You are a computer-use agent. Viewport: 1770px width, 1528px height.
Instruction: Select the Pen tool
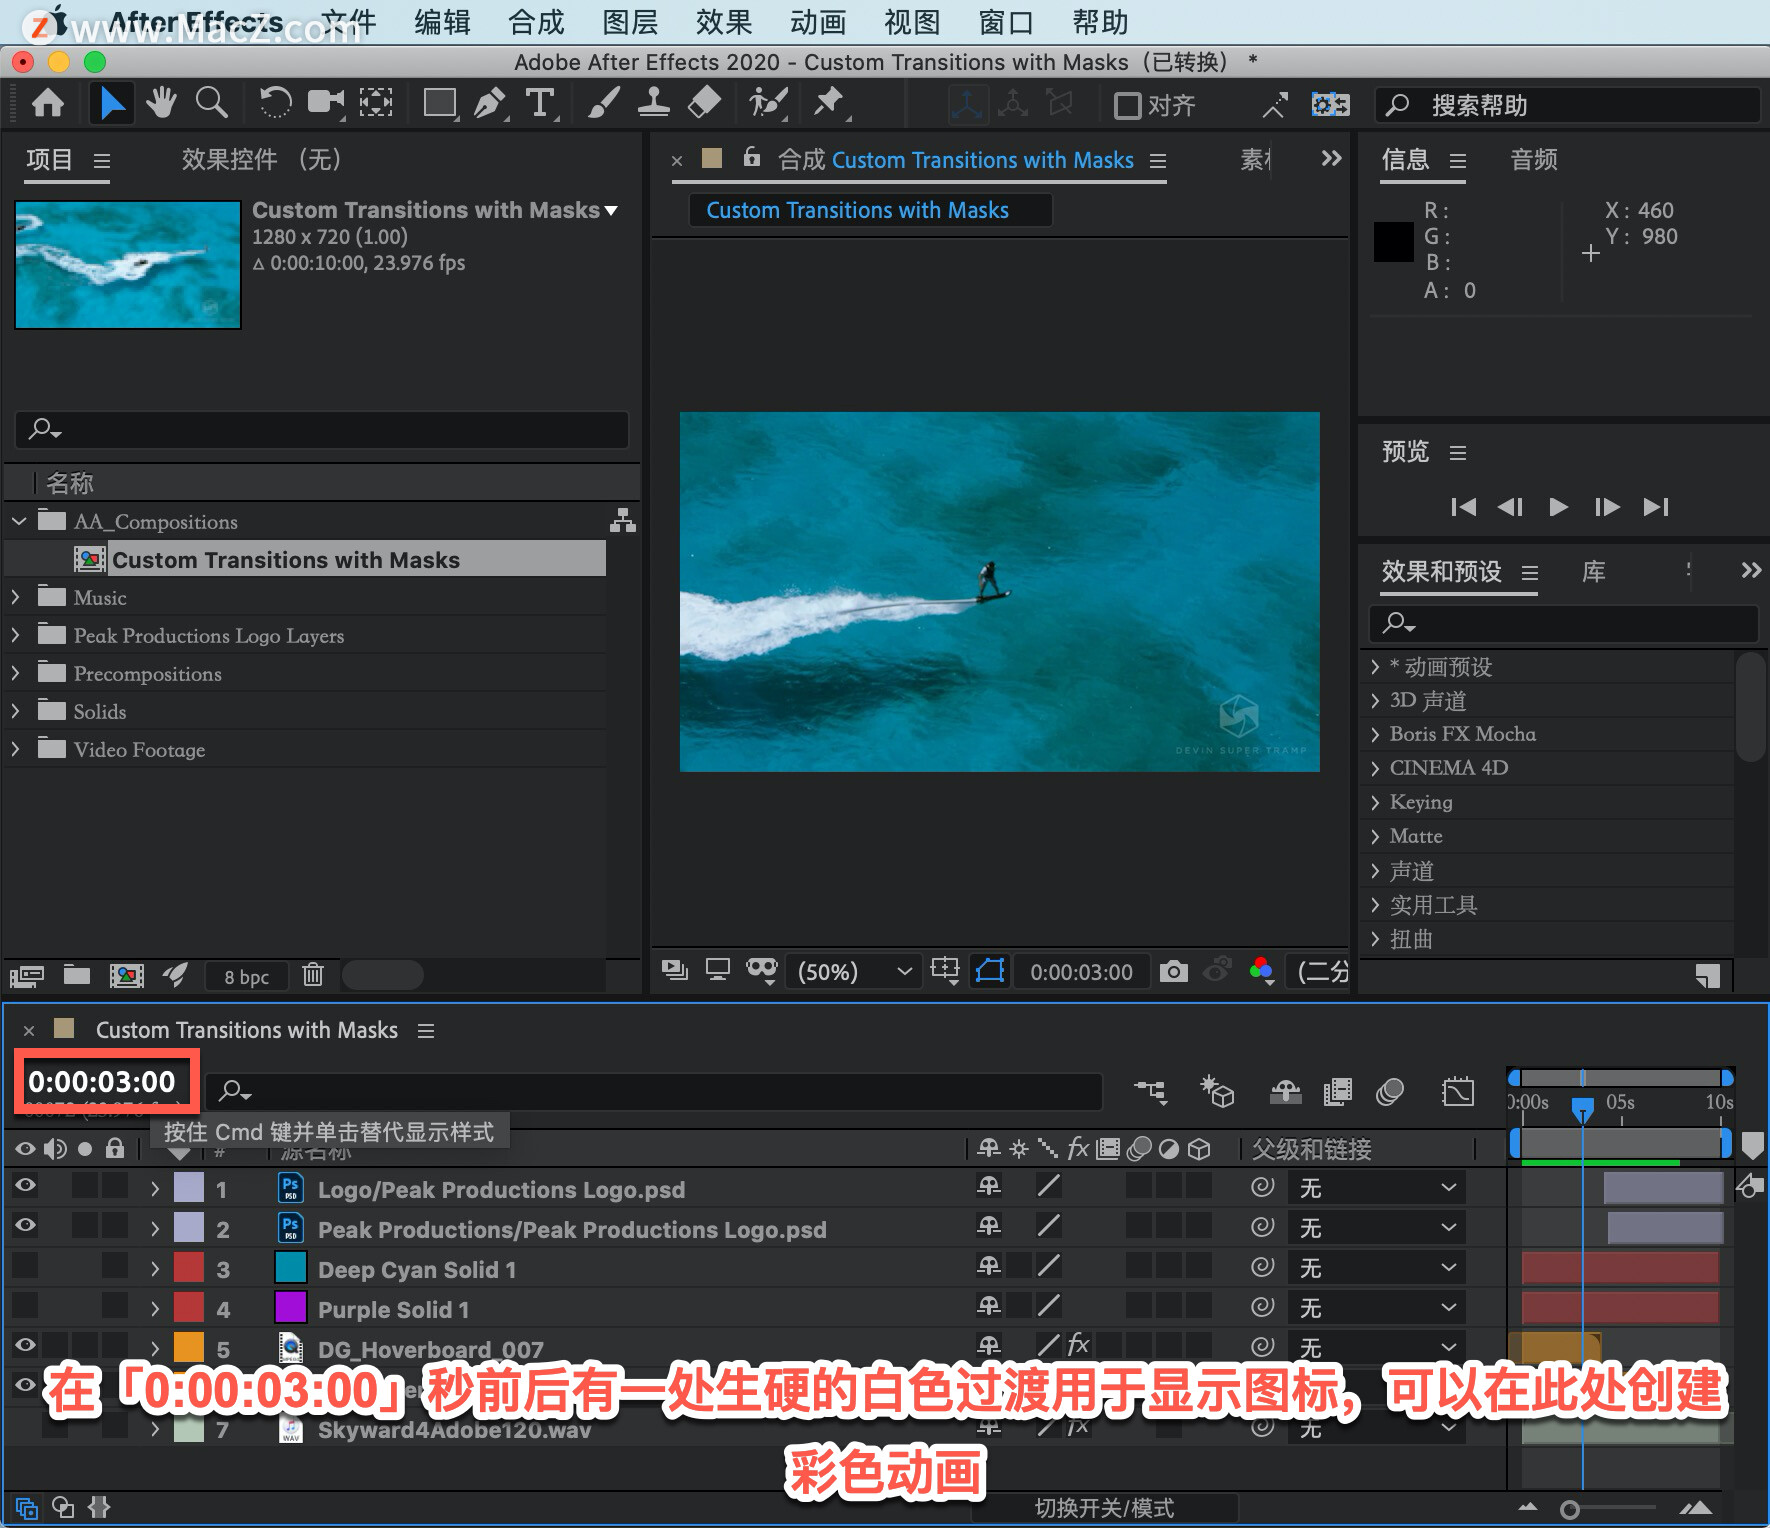pyautogui.click(x=489, y=103)
